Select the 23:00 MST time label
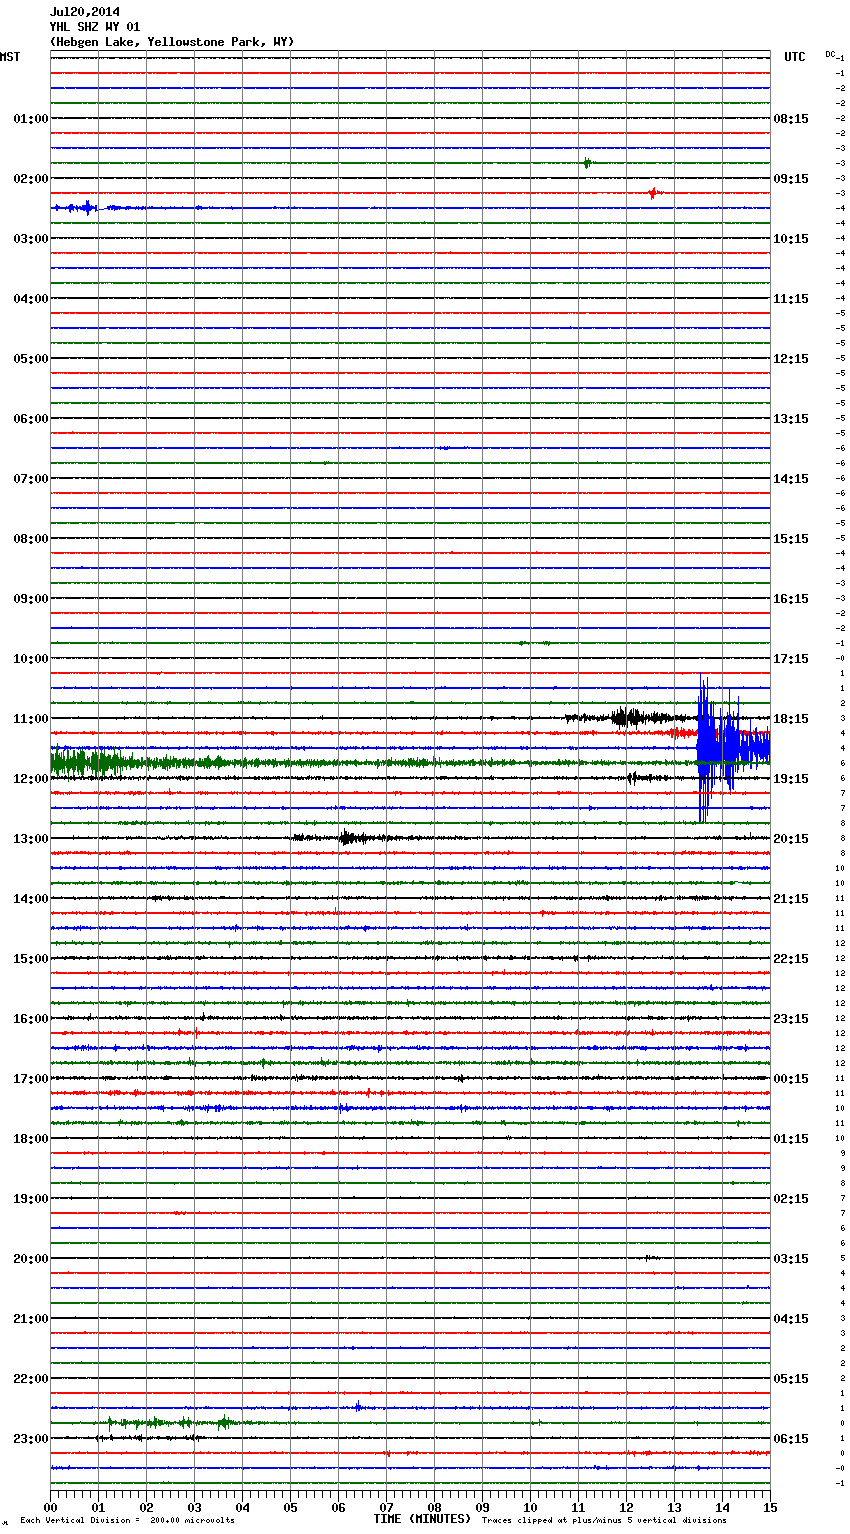Image resolution: width=850 pixels, height=1534 pixels. 31,1439
